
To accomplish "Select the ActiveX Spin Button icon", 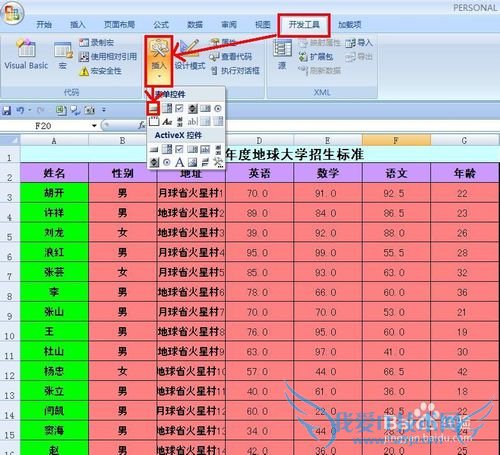I will (153, 162).
